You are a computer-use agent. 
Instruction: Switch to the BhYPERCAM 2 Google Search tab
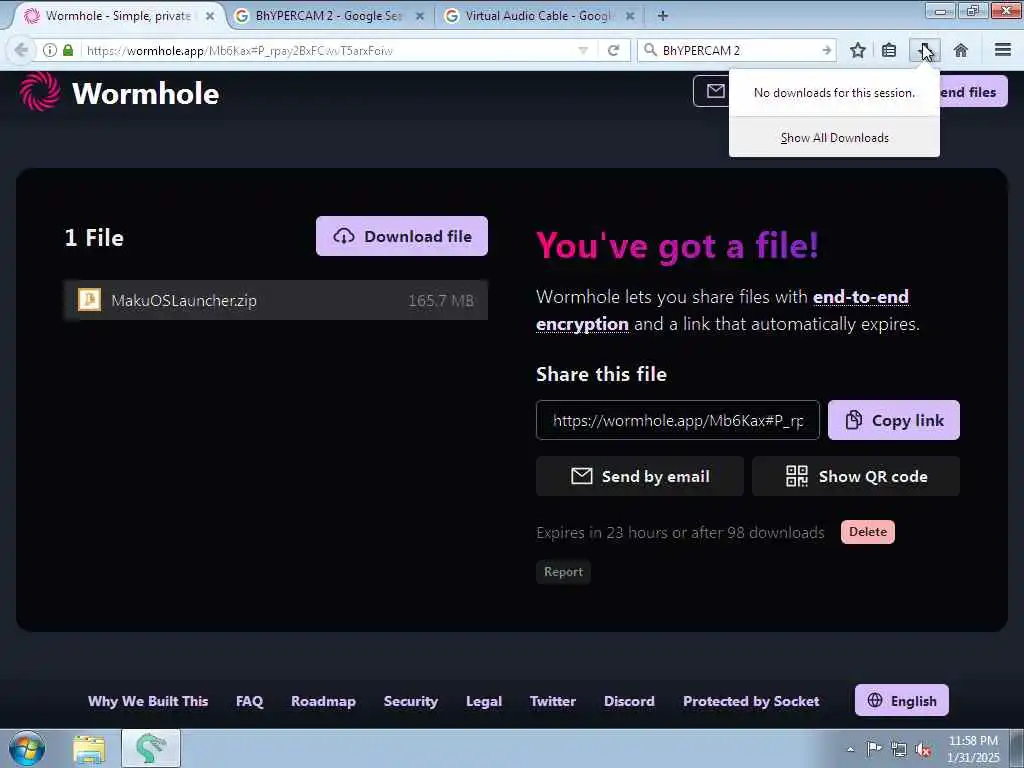[329, 16]
